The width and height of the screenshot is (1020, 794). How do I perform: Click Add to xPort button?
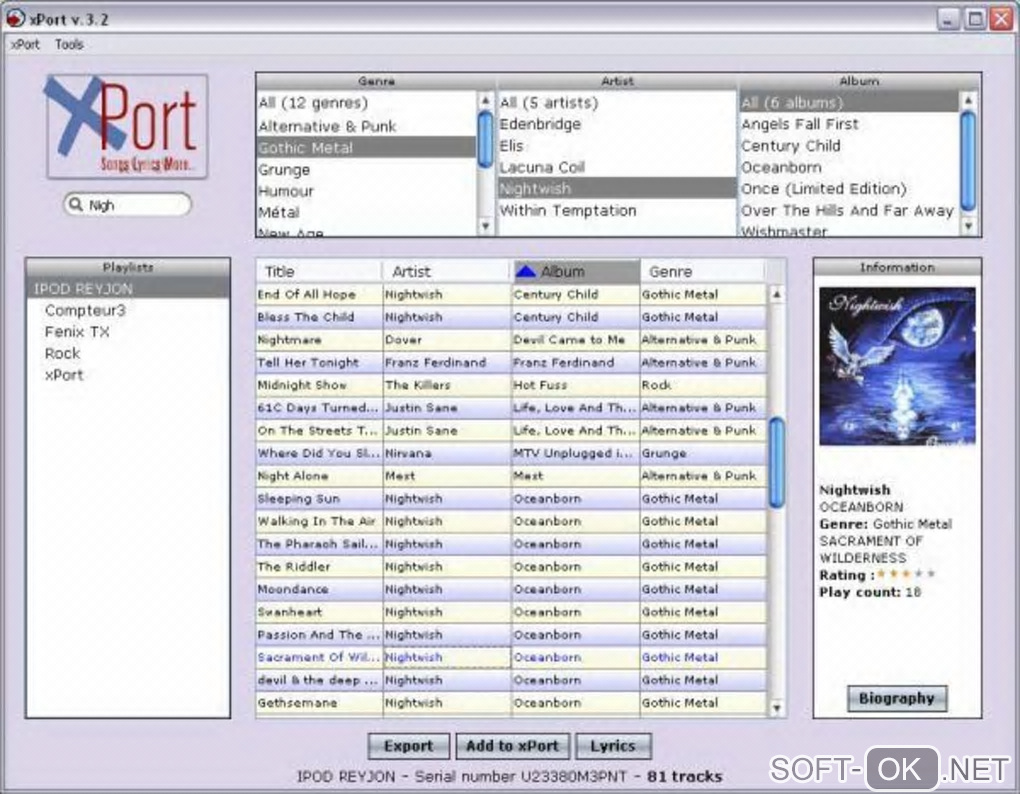tap(512, 746)
